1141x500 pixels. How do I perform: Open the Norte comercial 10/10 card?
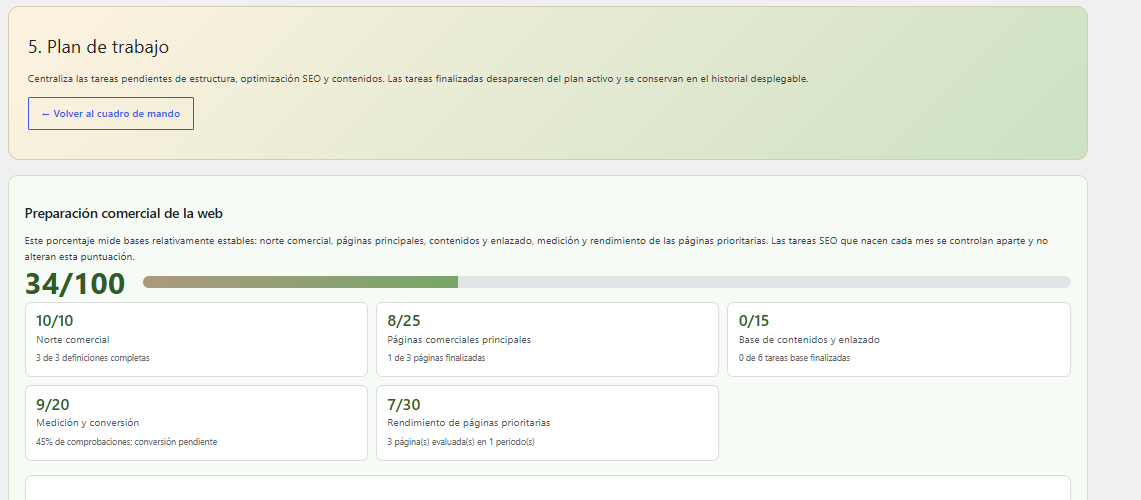(196, 340)
